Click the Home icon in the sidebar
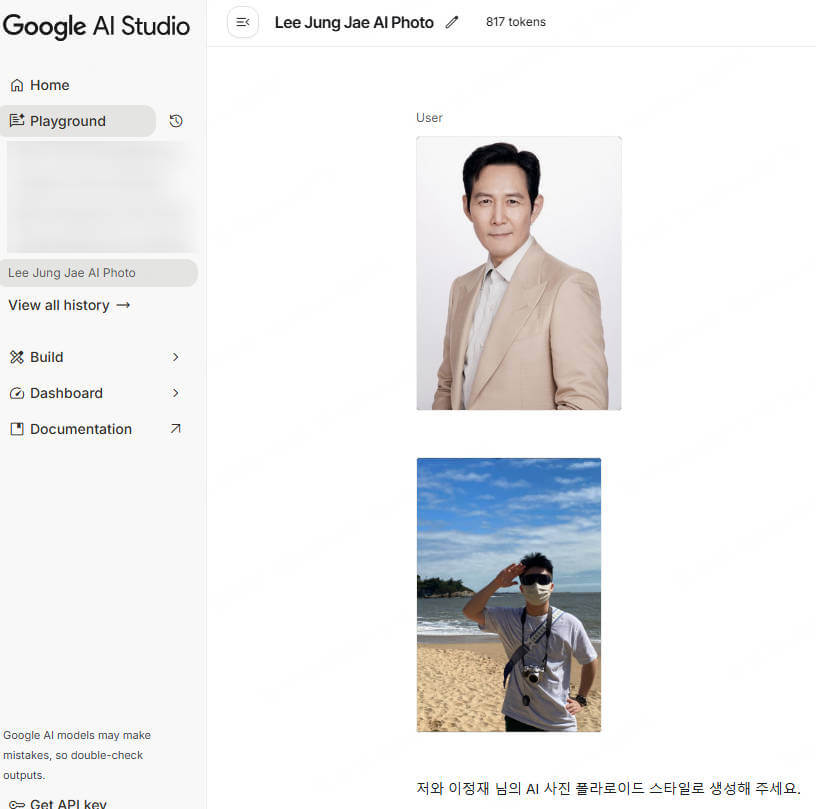The height and width of the screenshot is (809, 816). [x=17, y=86]
